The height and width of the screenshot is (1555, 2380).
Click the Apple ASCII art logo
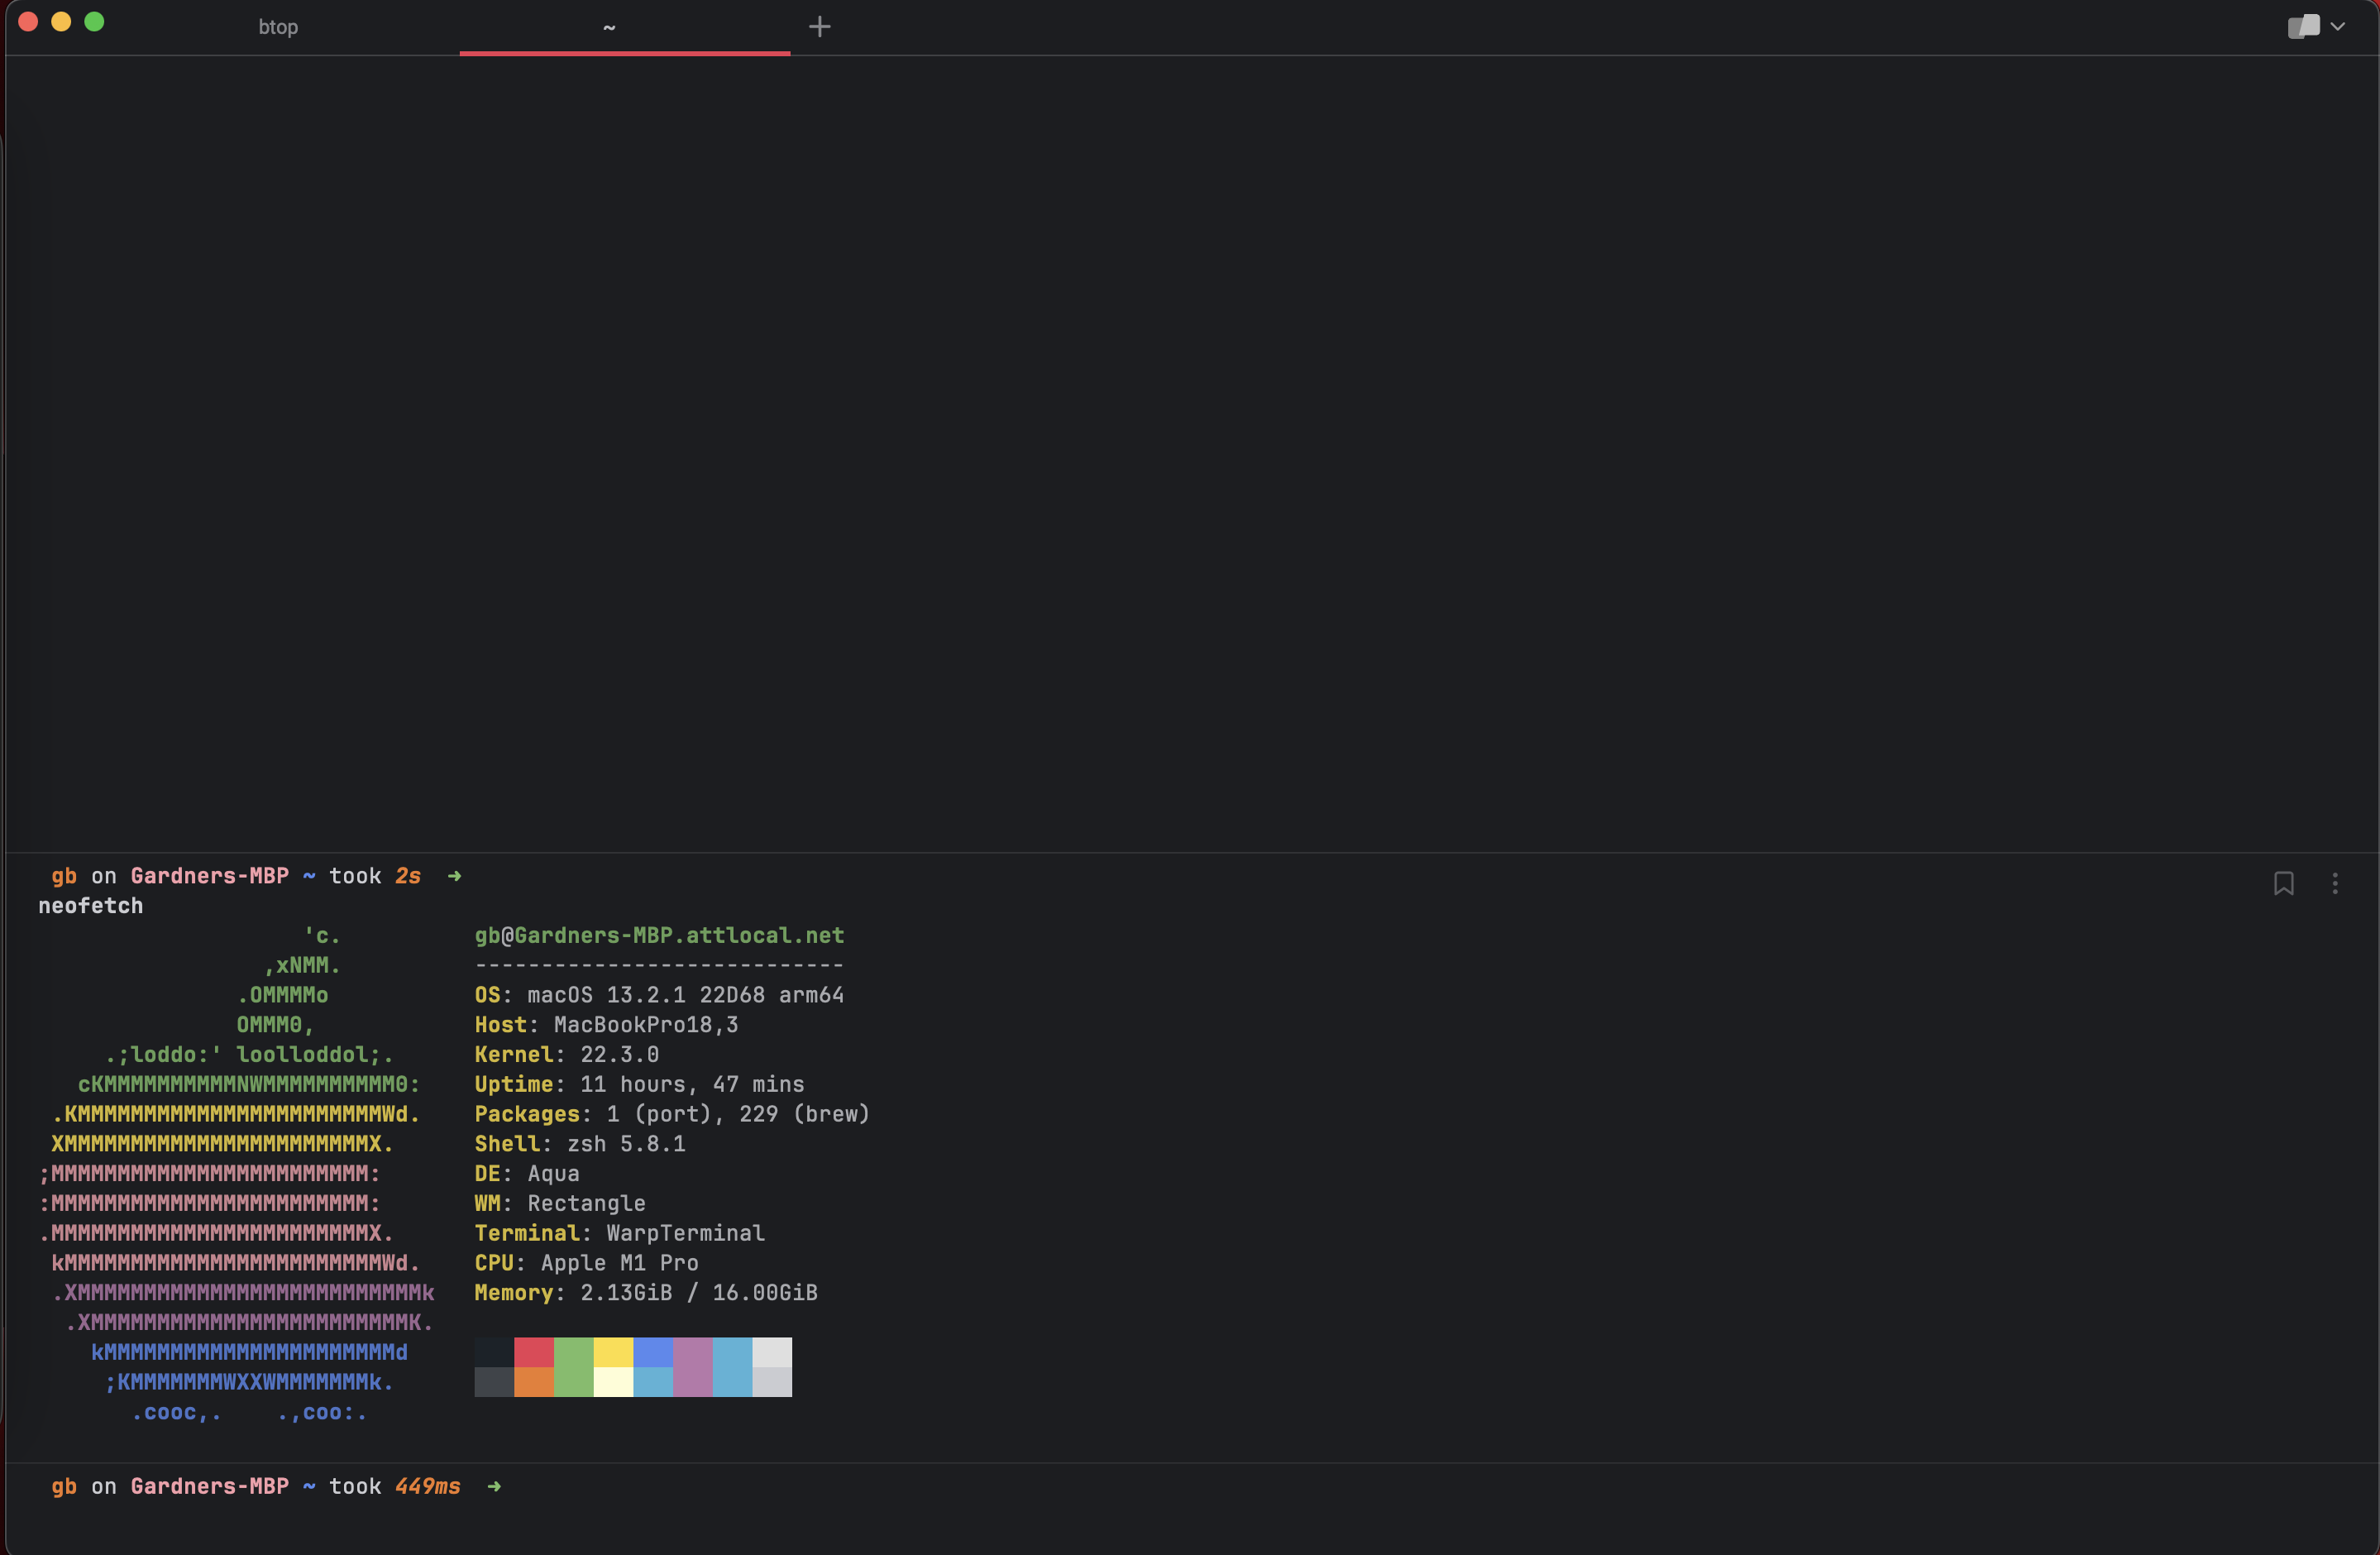click(235, 1173)
